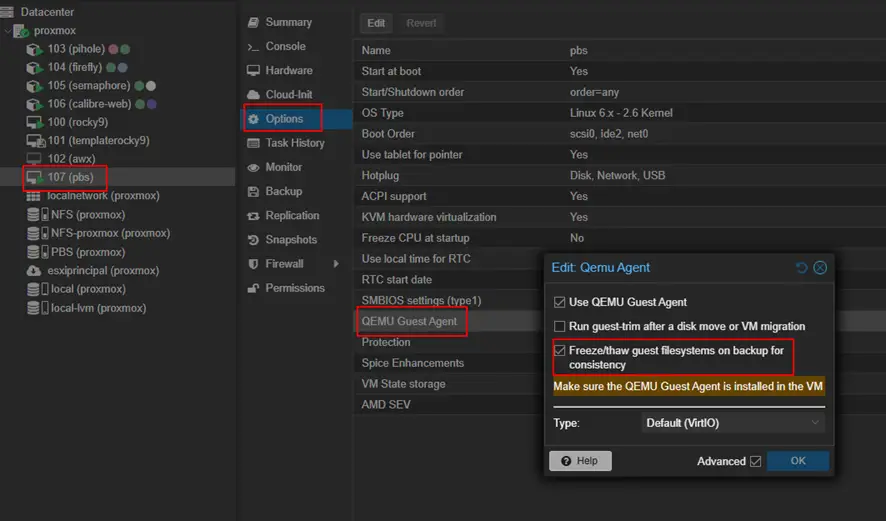This screenshot has width=886, height=521.
Task: Click the PBS (proxmox) storage icon
Action: tap(37, 252)
